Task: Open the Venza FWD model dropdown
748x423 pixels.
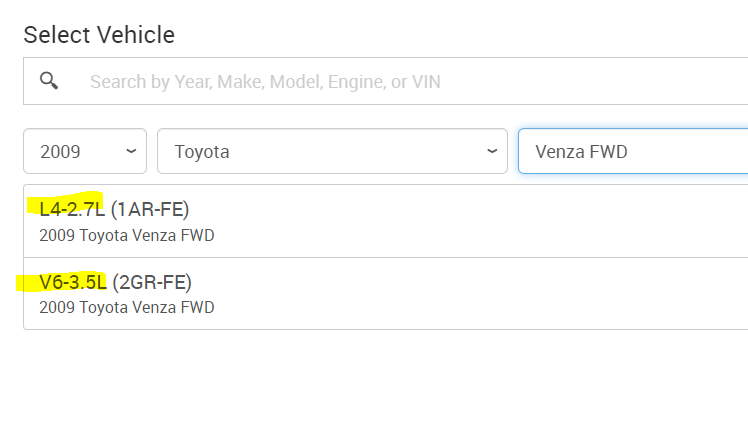Action: pos(633,152)
